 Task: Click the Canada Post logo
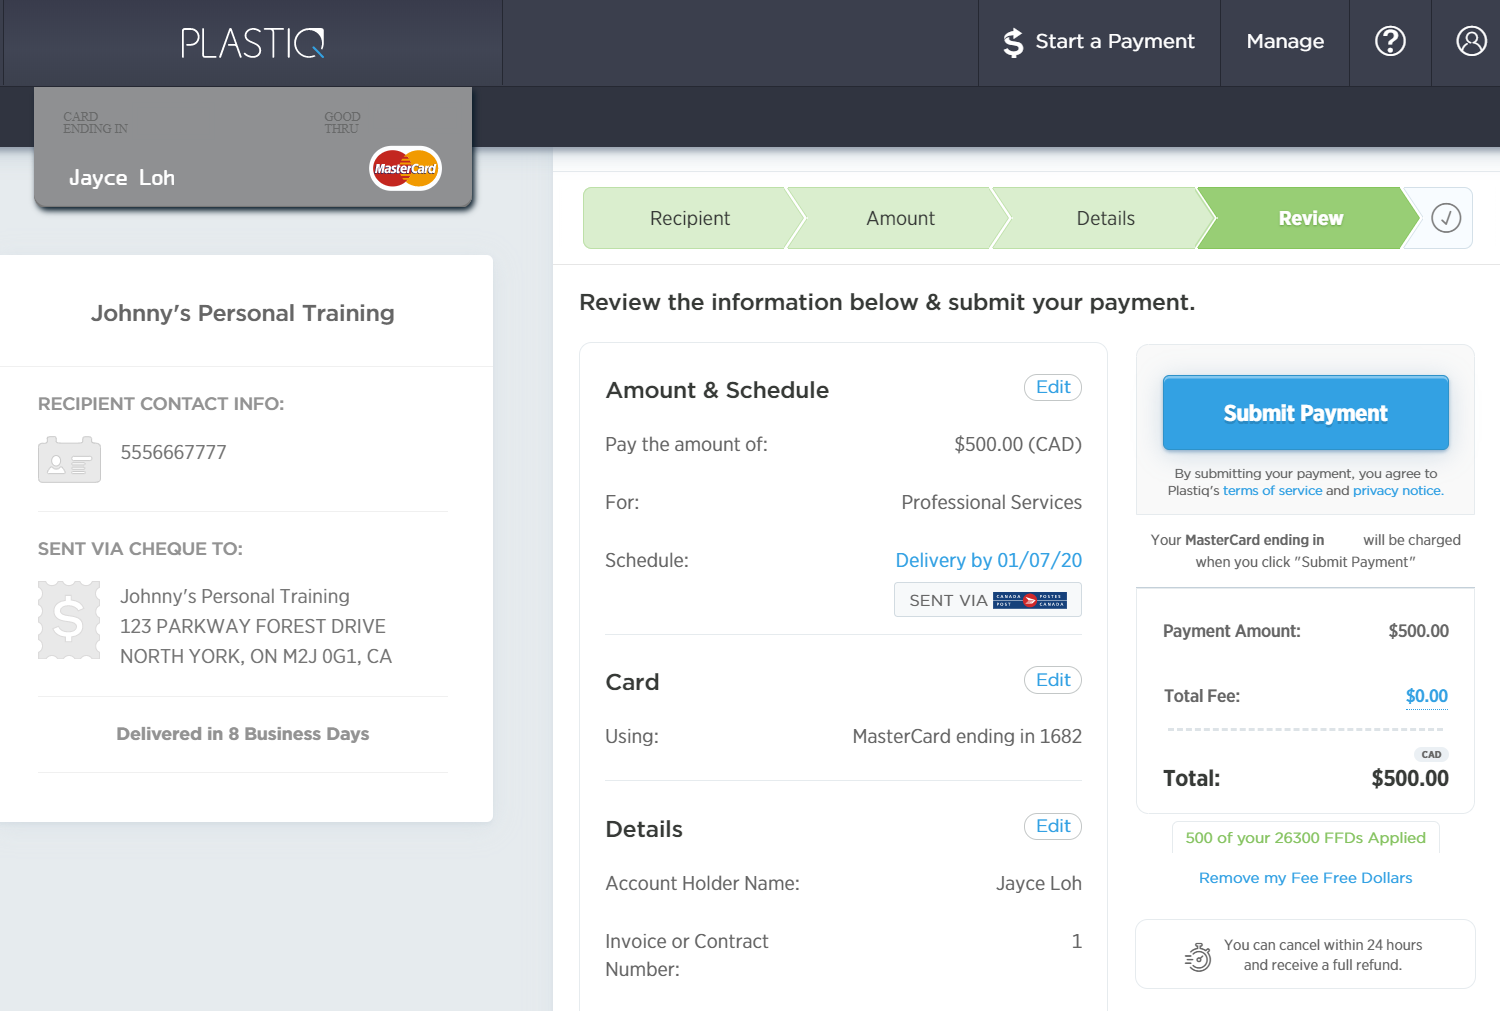[1030, 600]
